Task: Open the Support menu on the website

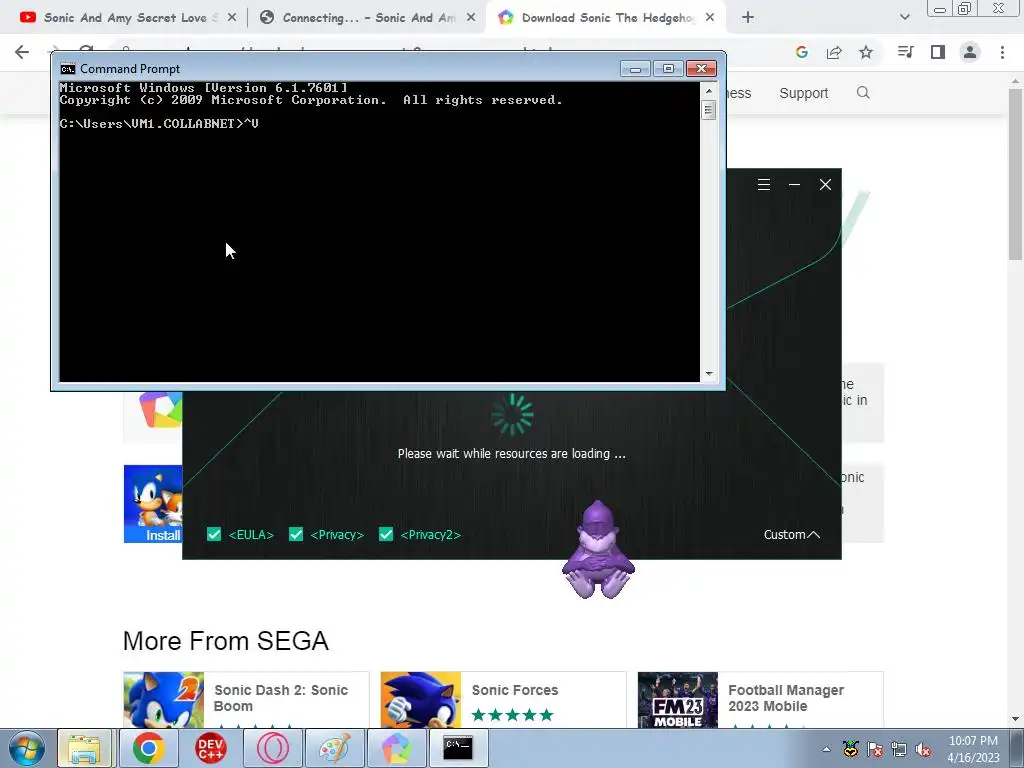Action: click(x=803, y=93)
